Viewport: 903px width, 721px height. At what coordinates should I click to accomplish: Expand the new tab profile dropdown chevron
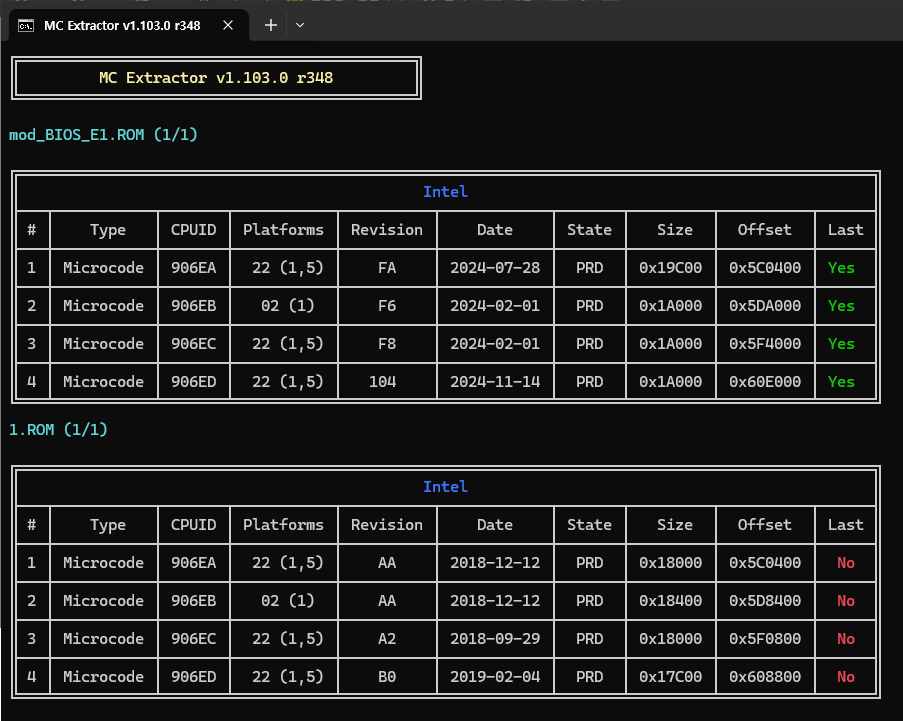(300, 25)
